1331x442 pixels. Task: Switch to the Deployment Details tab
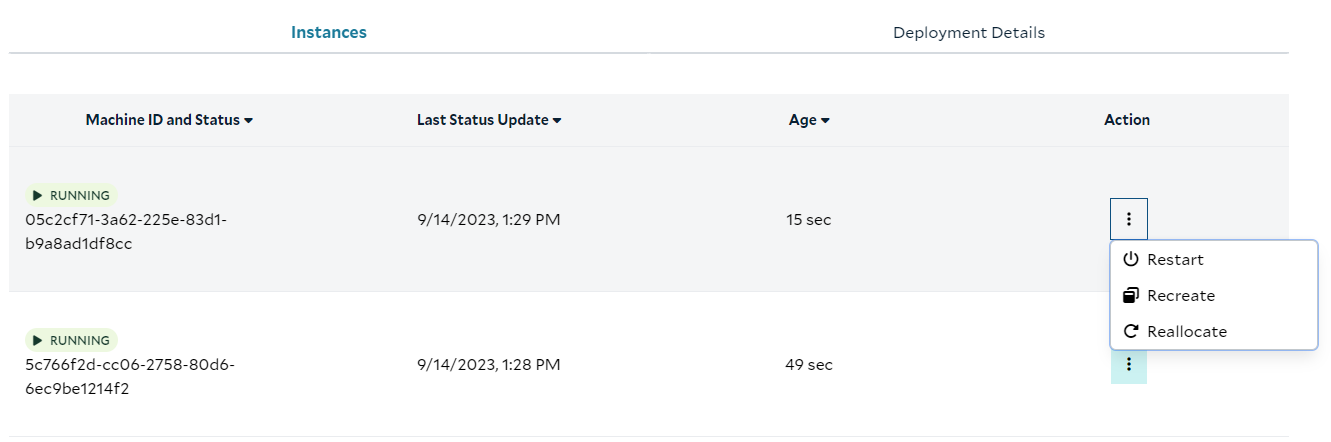point(968,32)
